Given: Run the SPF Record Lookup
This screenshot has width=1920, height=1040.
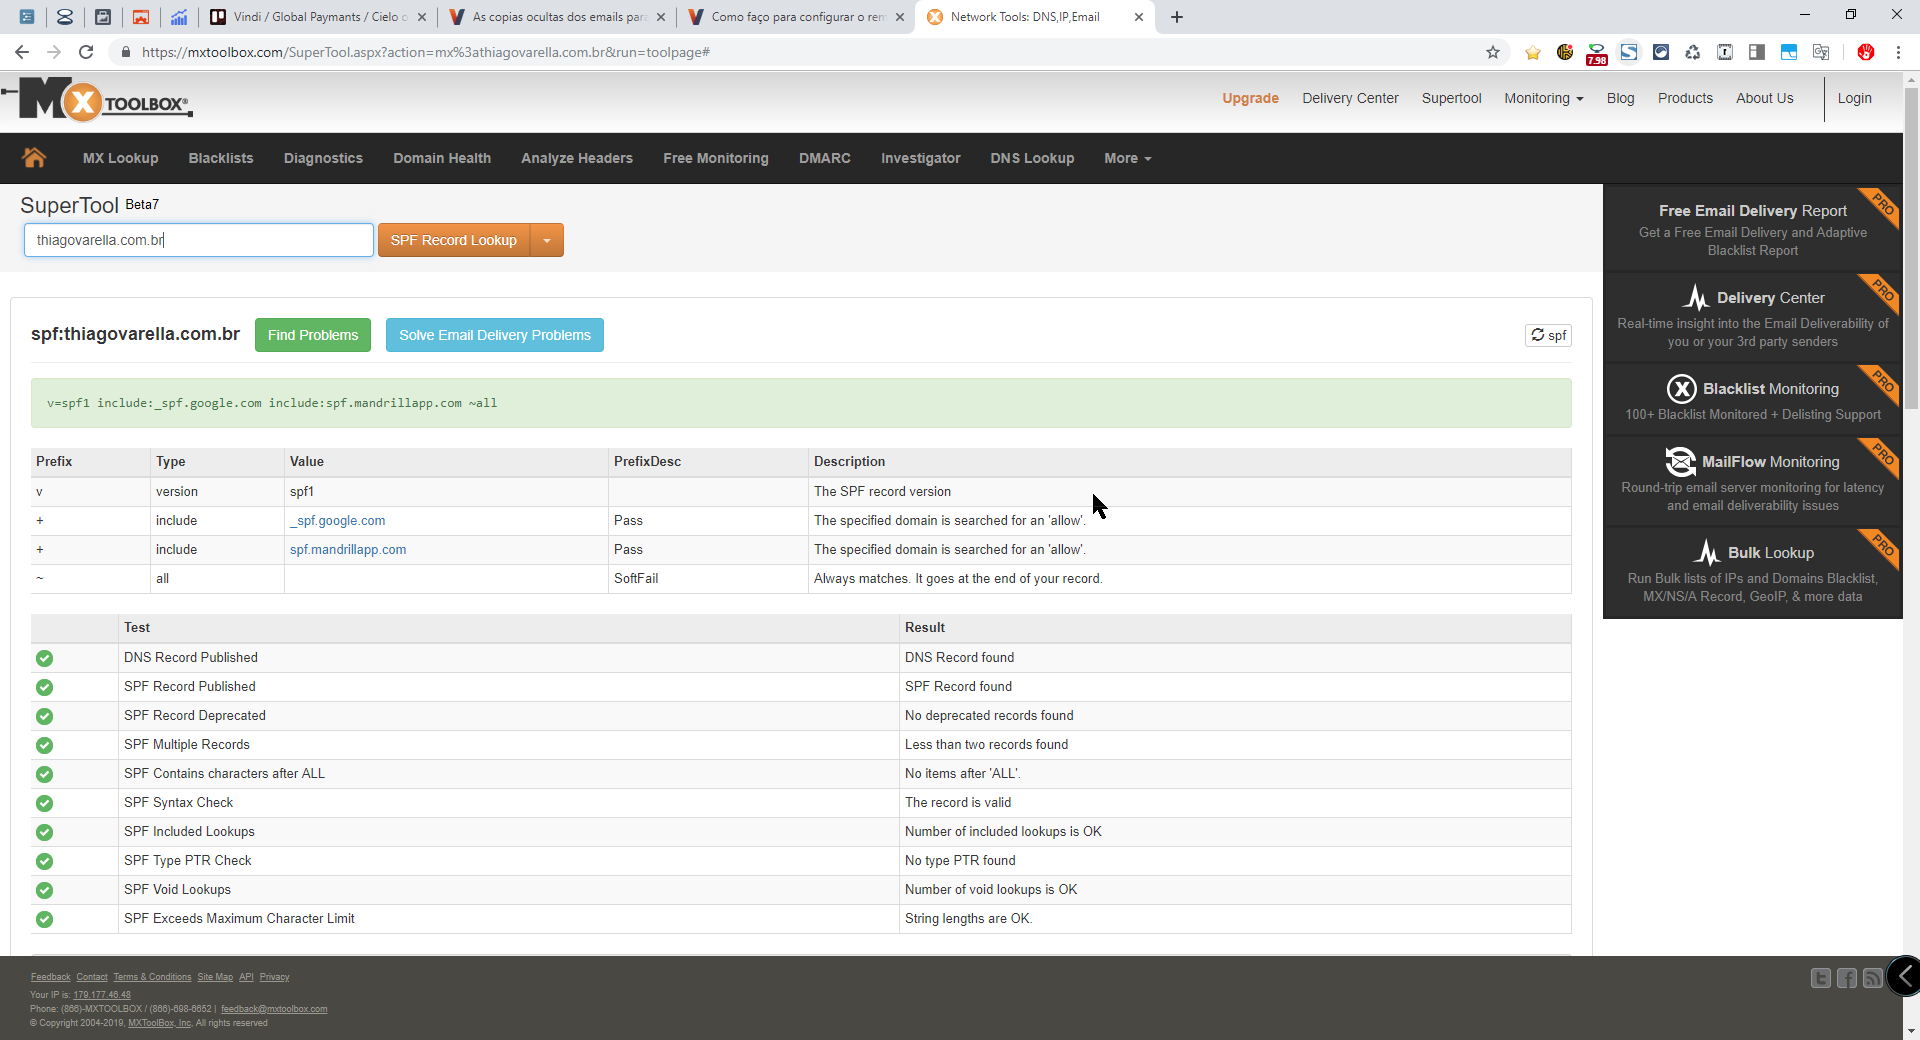Looking at the screenshot, I should 453,240.
